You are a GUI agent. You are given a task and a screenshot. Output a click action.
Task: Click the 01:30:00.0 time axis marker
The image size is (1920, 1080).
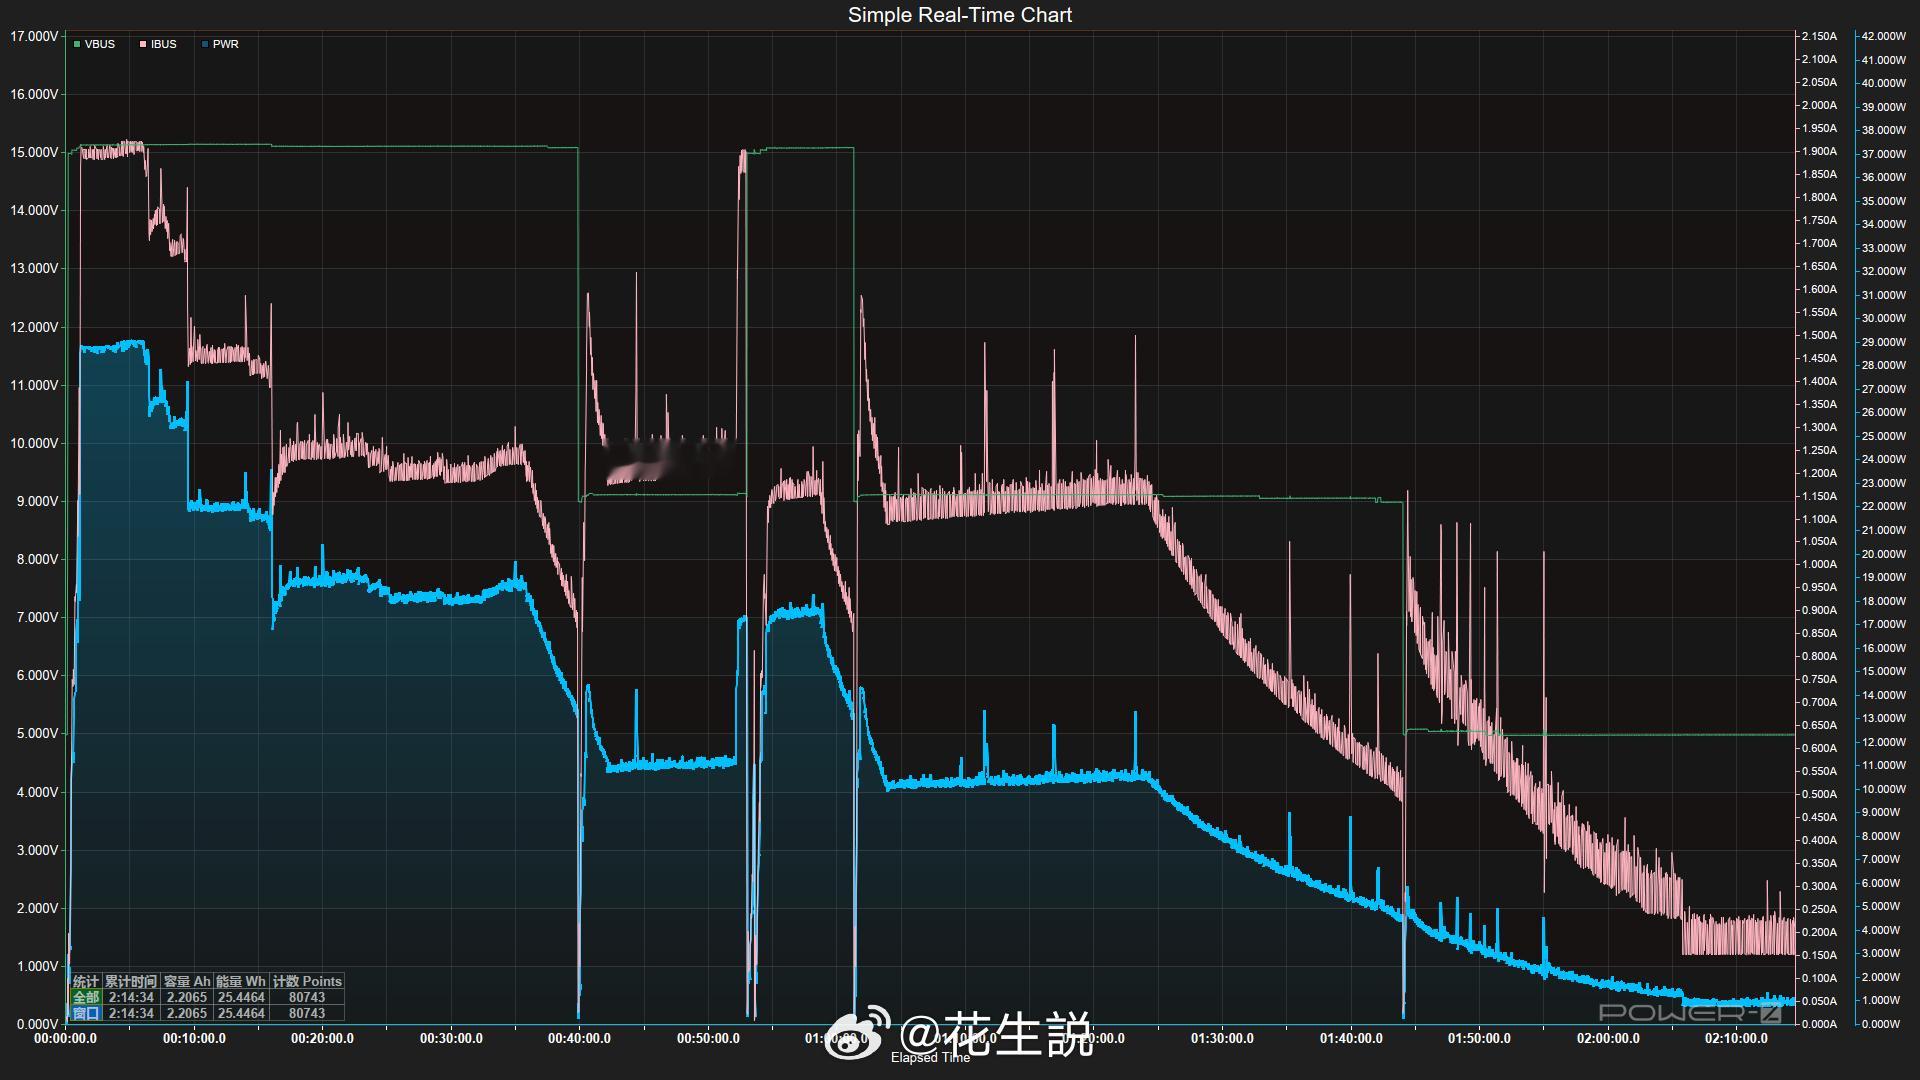1222,1038
